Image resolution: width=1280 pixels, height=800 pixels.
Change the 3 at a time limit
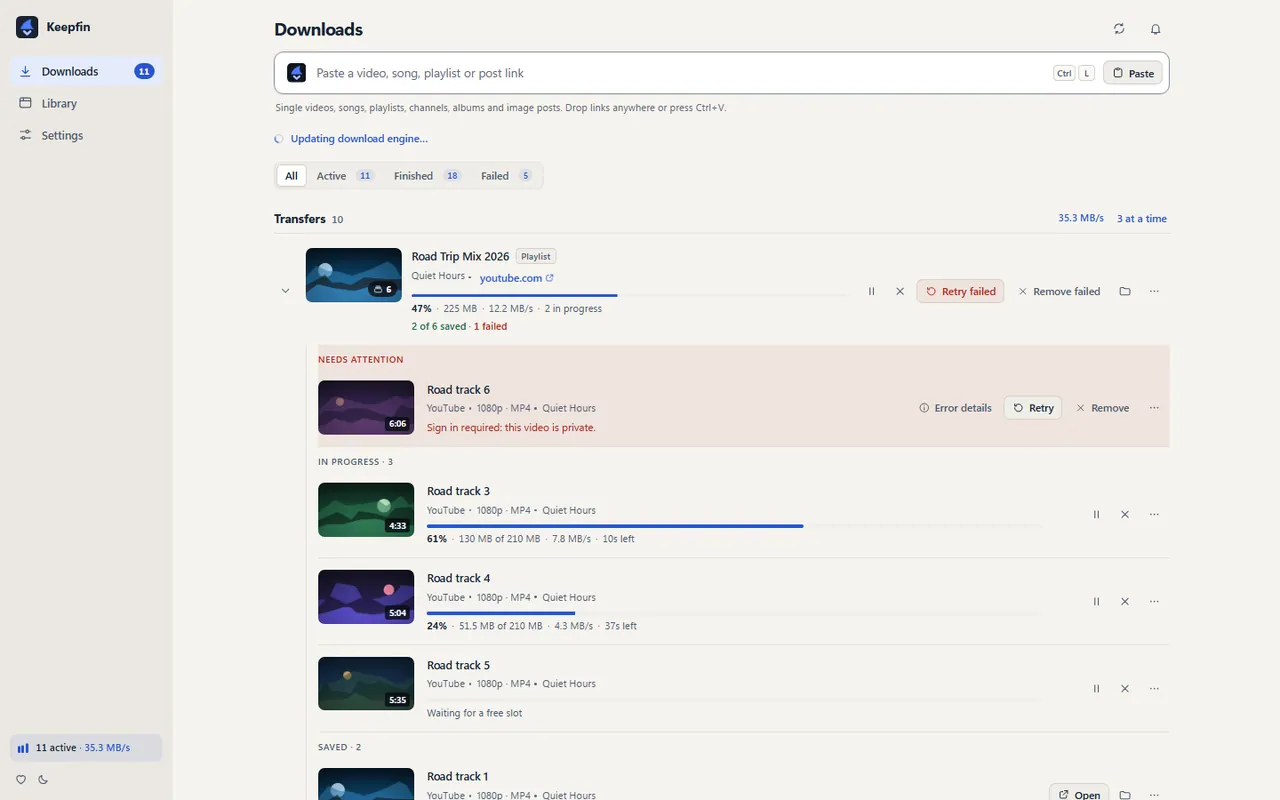1142,218
